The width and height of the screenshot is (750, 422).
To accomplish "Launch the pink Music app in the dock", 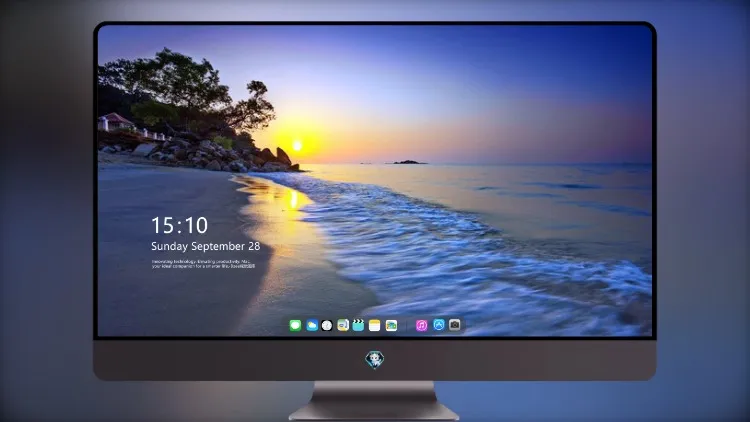I will coord(421,325).
